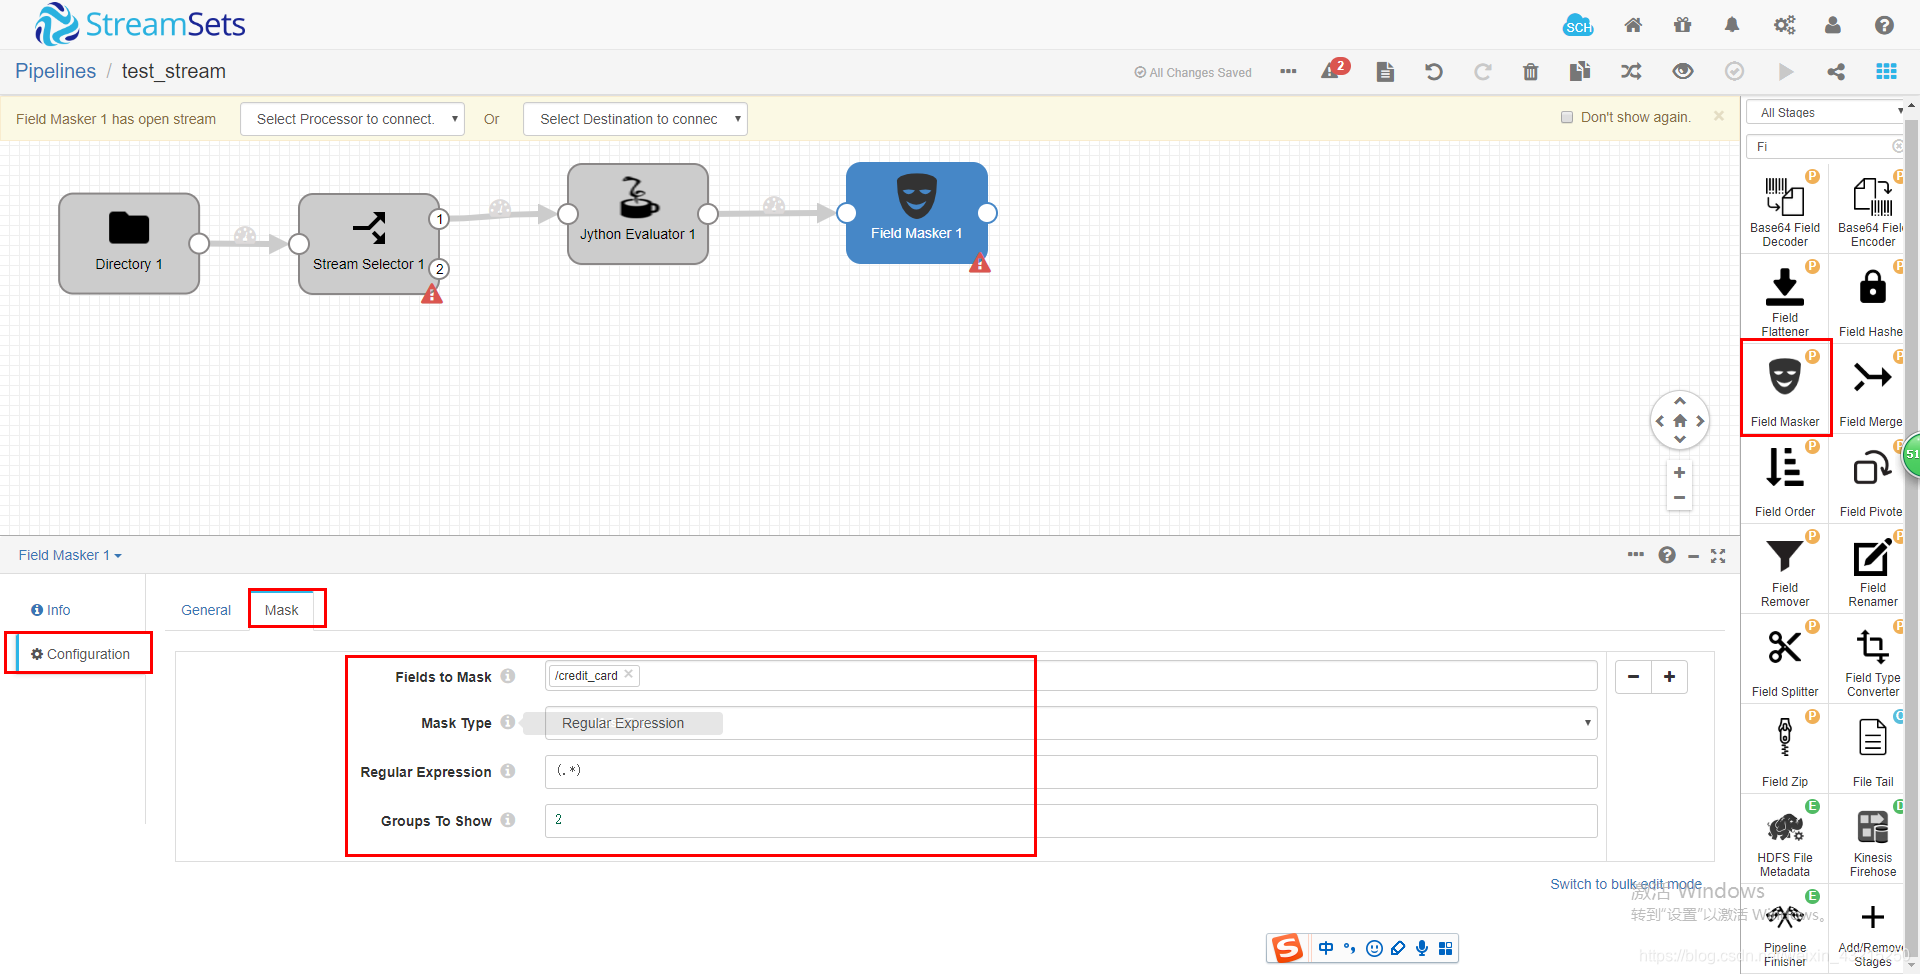
Task: Add HDFS File Metadata stage from library
Action: pyautogui.click(x=1785, y=840)
